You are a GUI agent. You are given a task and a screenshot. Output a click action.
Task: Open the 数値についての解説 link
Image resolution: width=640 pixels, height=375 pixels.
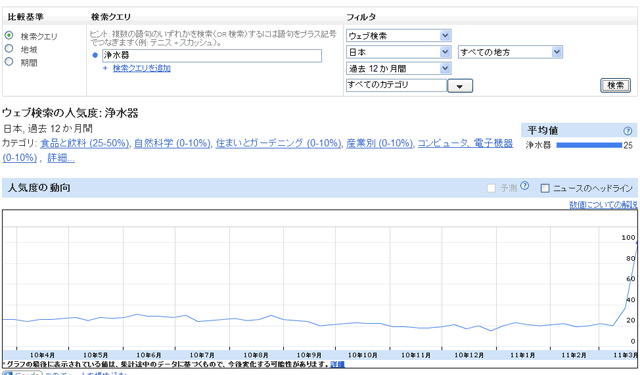(x=603, y=204)
